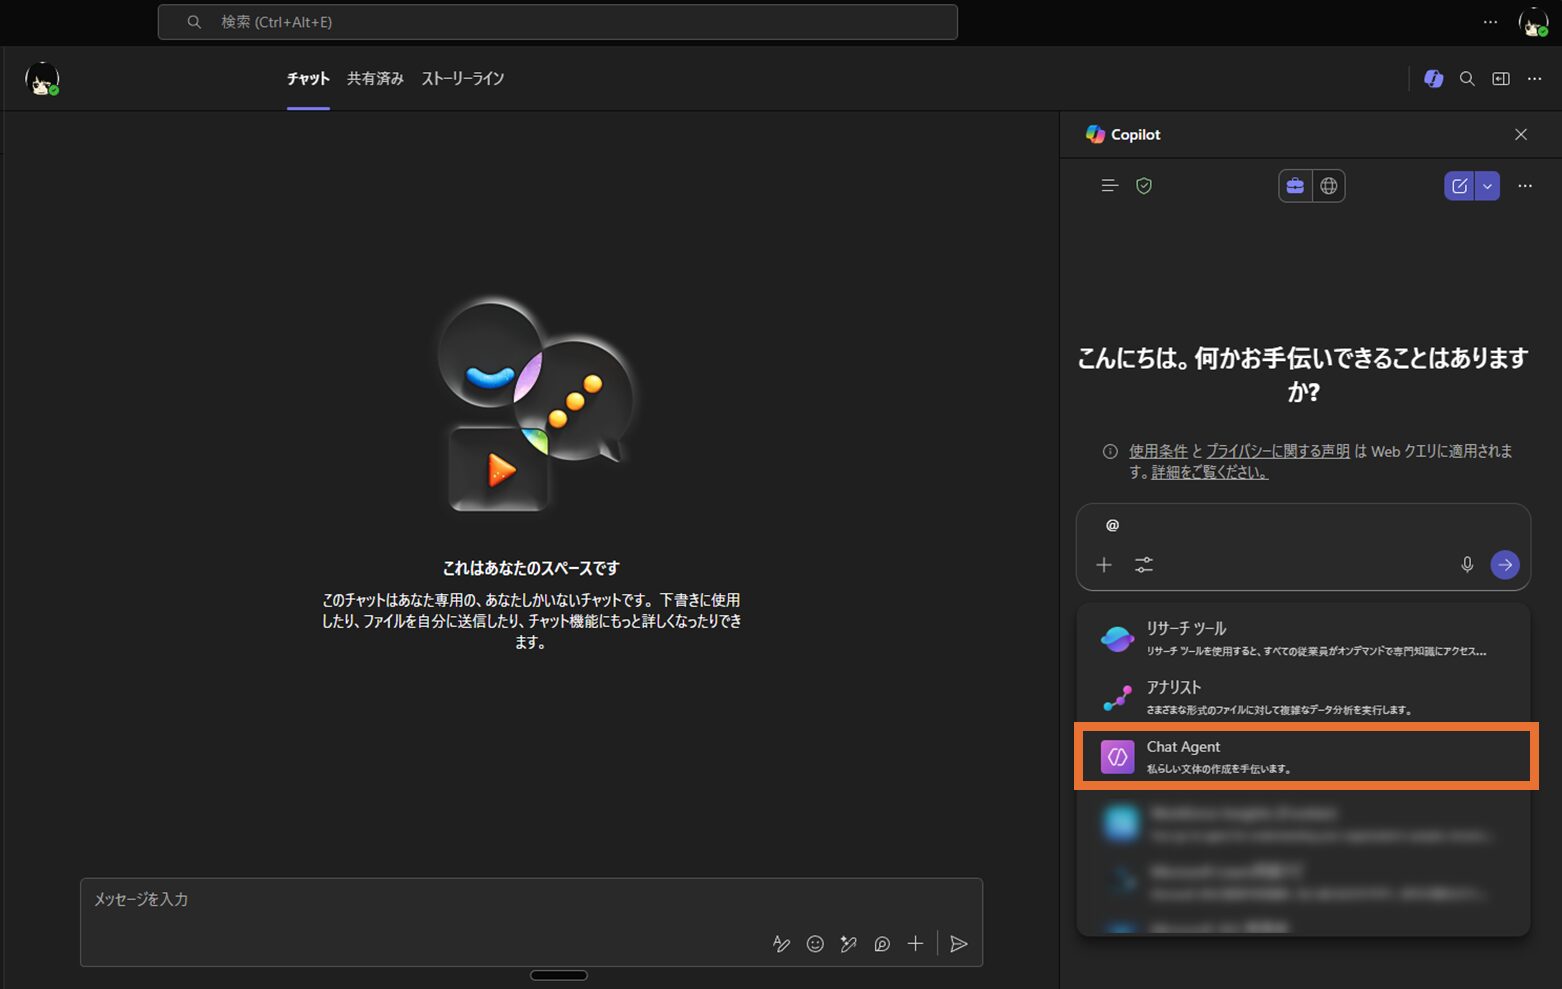Select Chat Agent from agent list
This screenshot has height=989, width=1562.
(1304, 756)
